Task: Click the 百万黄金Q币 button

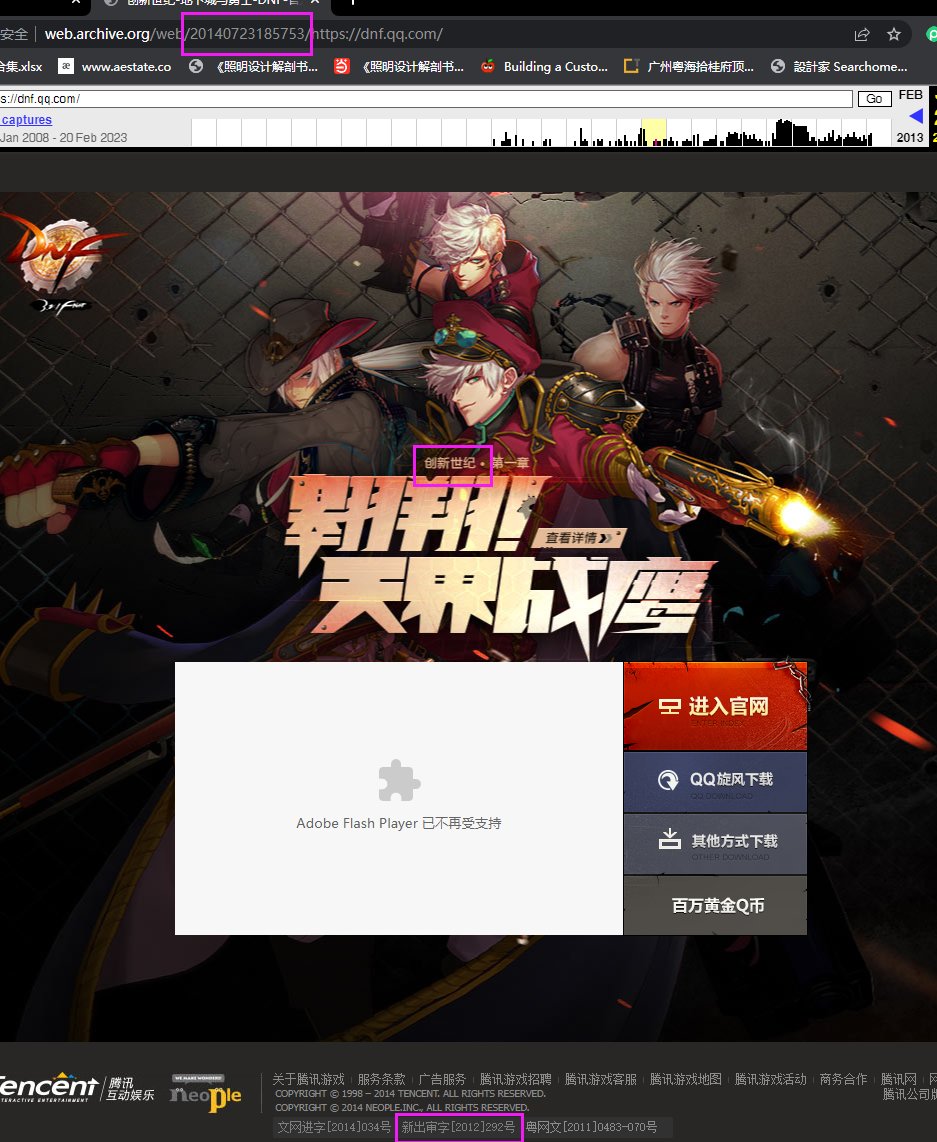Action: pyautogui.click(x=715, y=905)
